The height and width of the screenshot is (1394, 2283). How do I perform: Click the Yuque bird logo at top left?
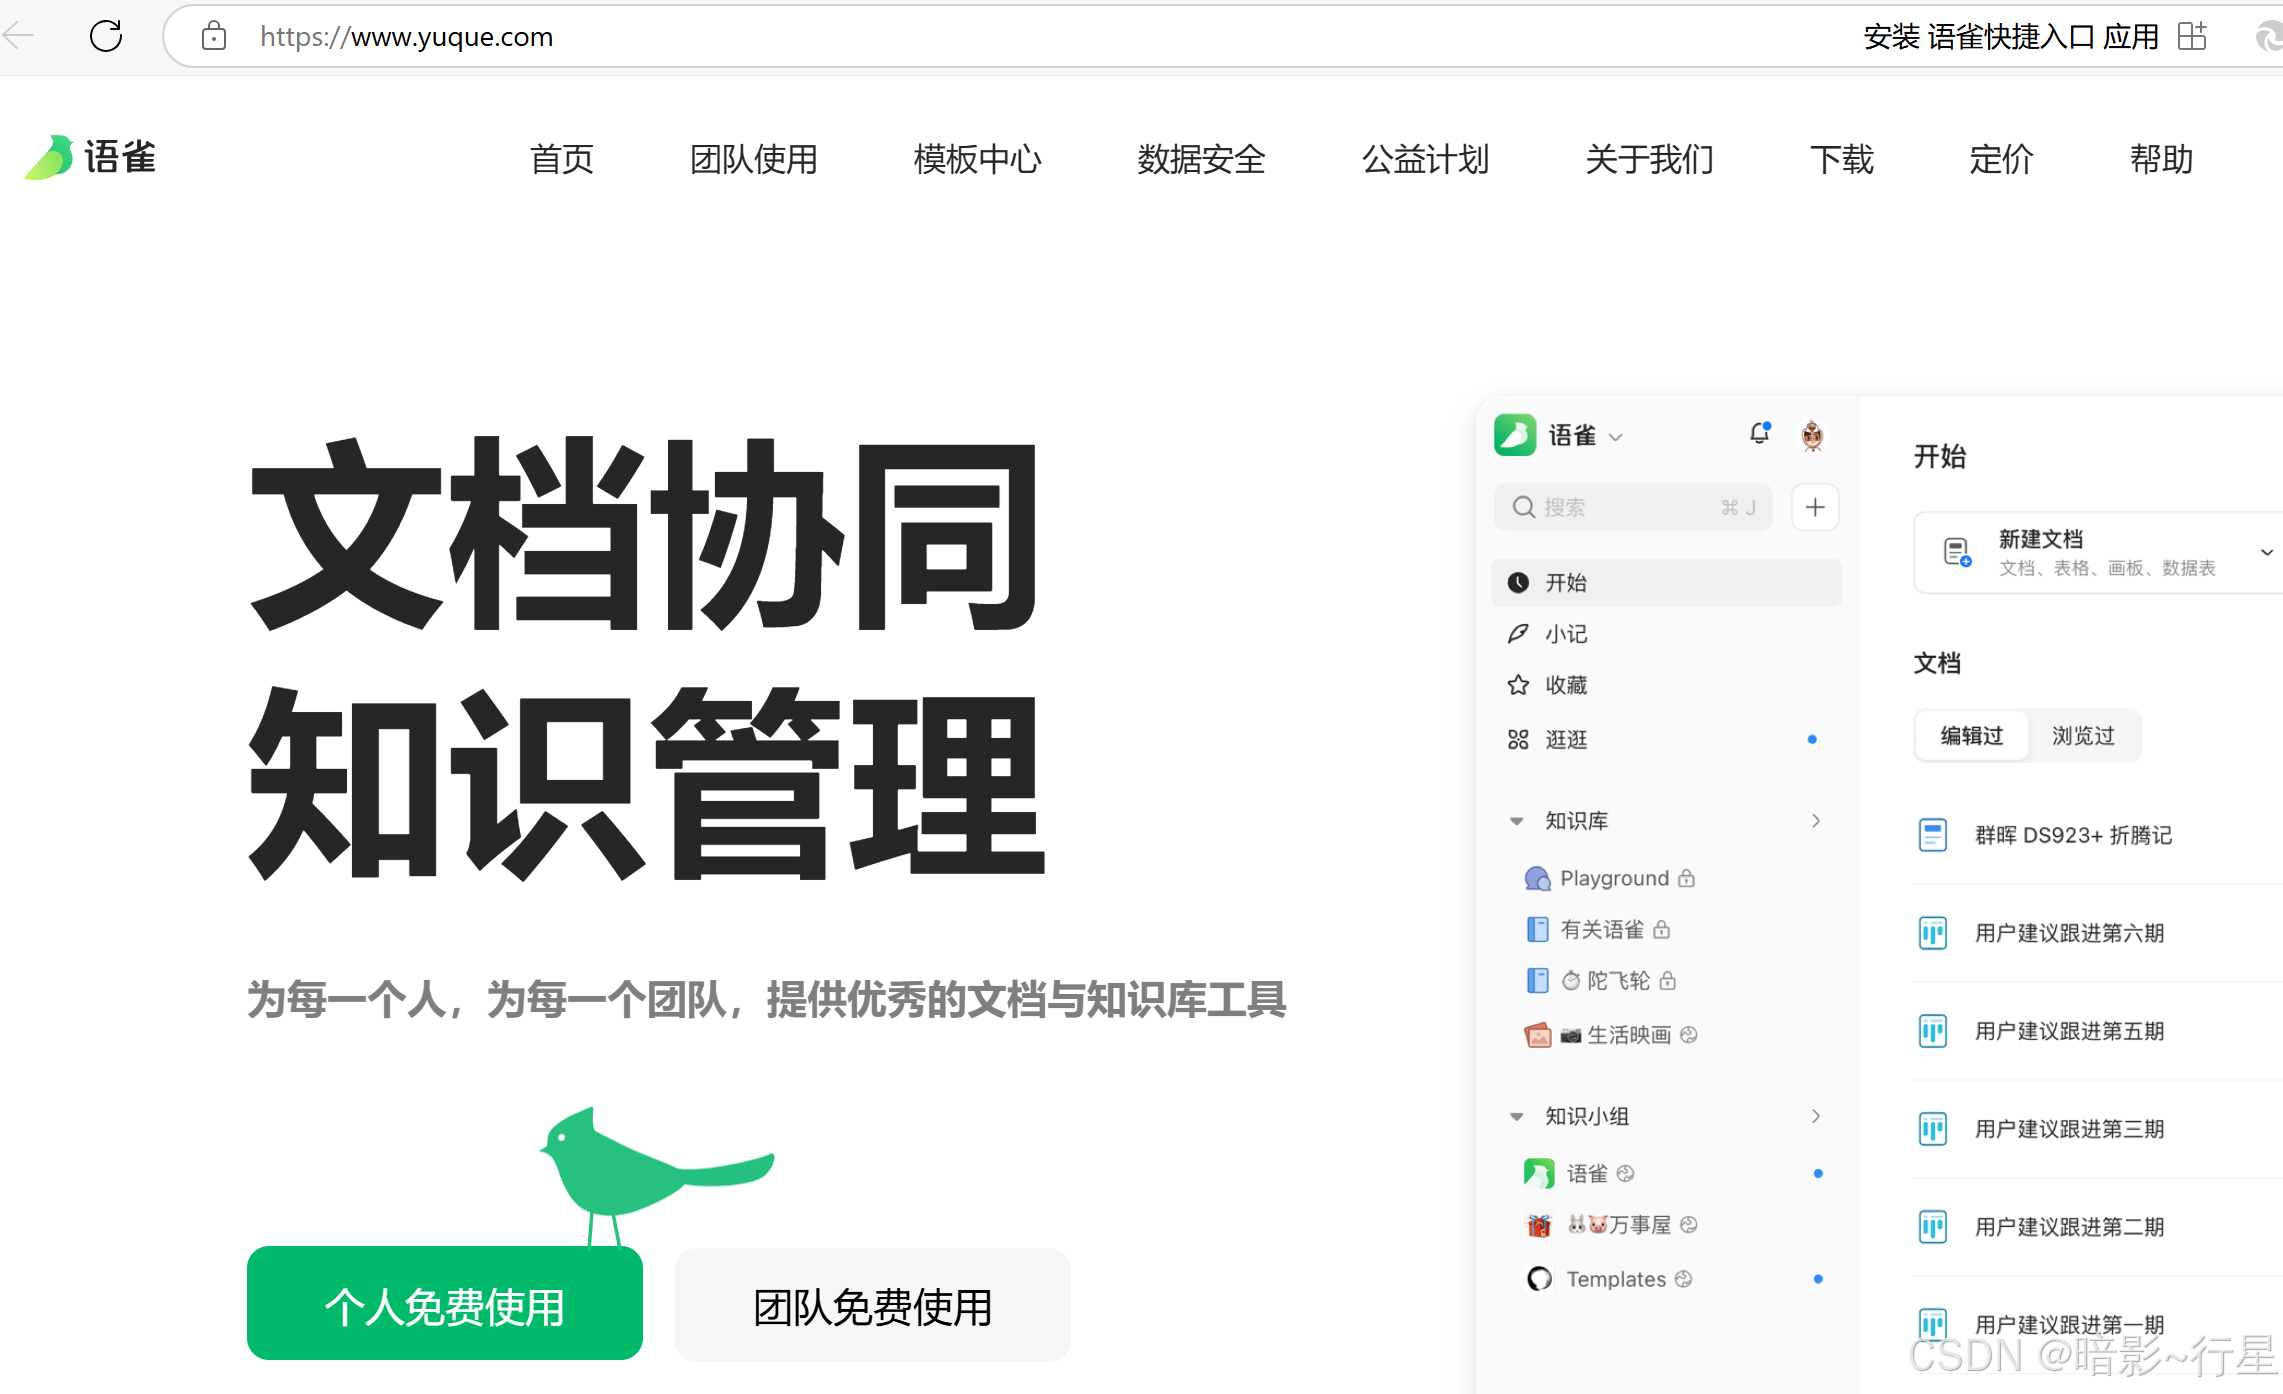(x=50, y=158)
